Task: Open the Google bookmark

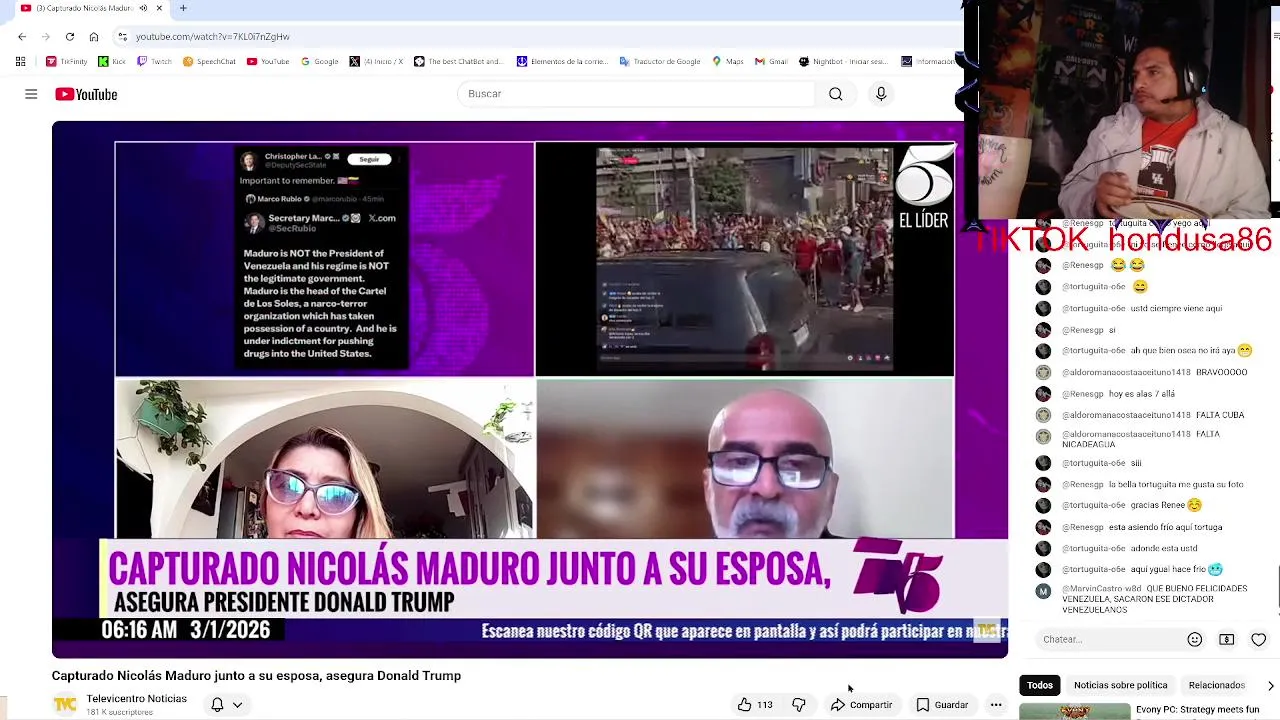Action: click(320, 62)
